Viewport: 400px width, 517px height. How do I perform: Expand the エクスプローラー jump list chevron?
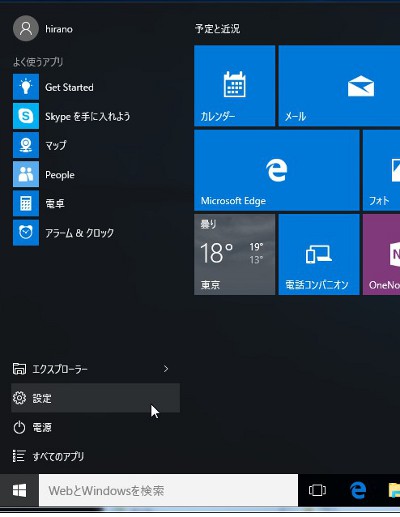pos(166,369)
